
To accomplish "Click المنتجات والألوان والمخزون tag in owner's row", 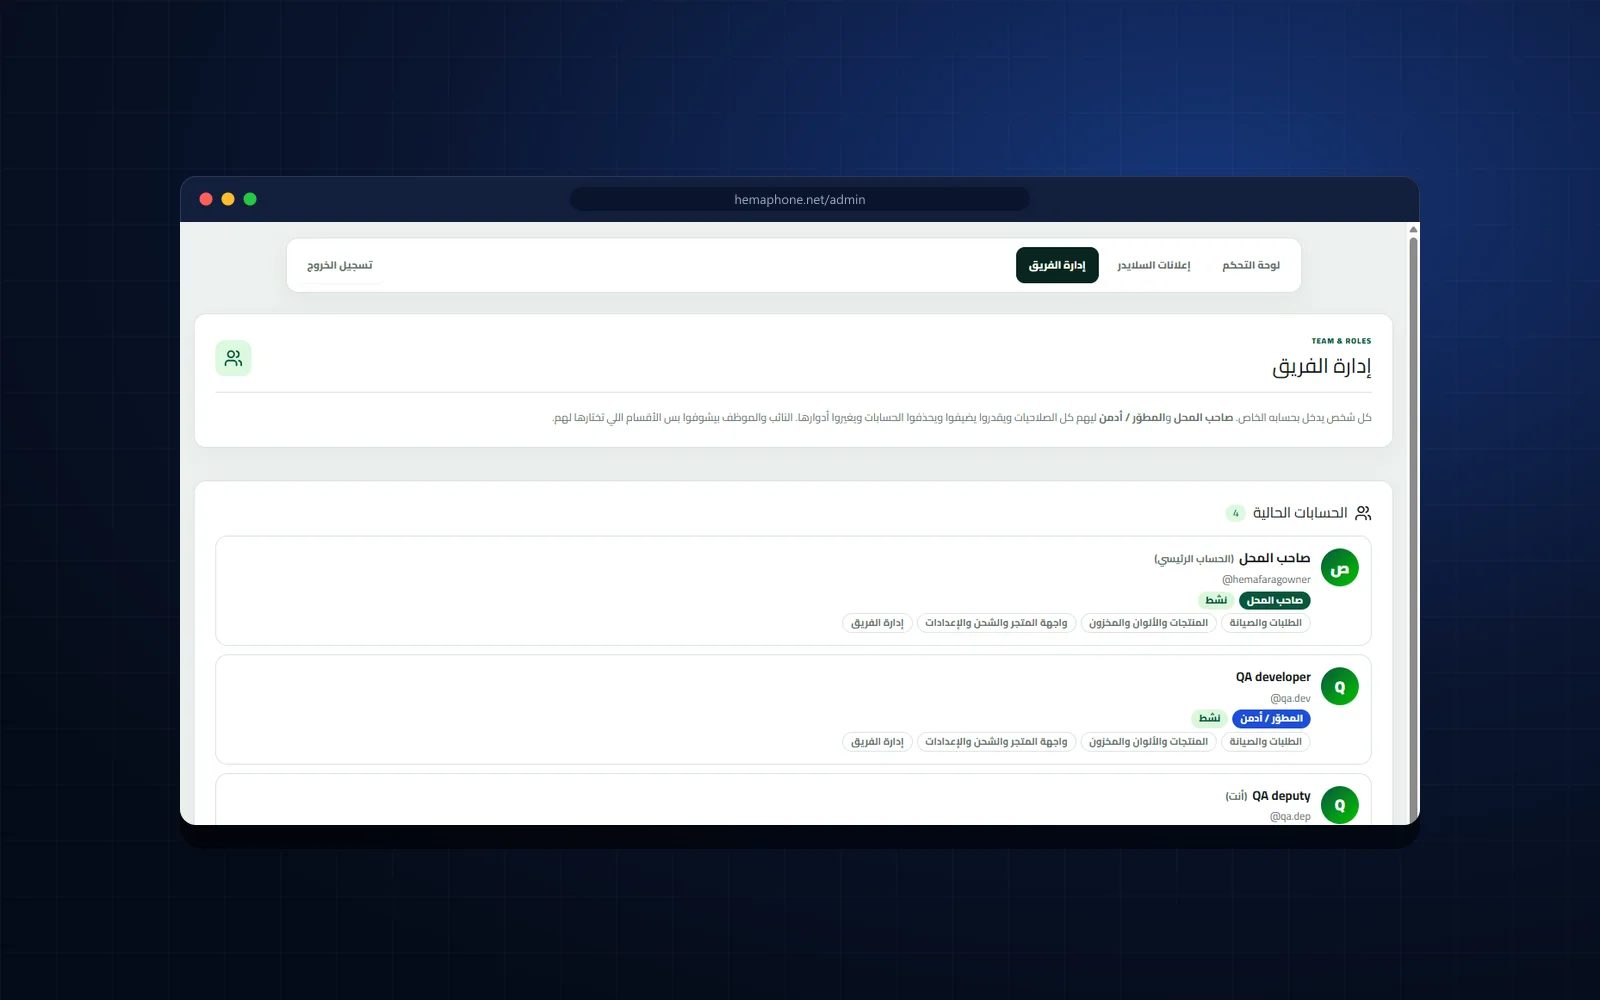I will [1149, 623].
